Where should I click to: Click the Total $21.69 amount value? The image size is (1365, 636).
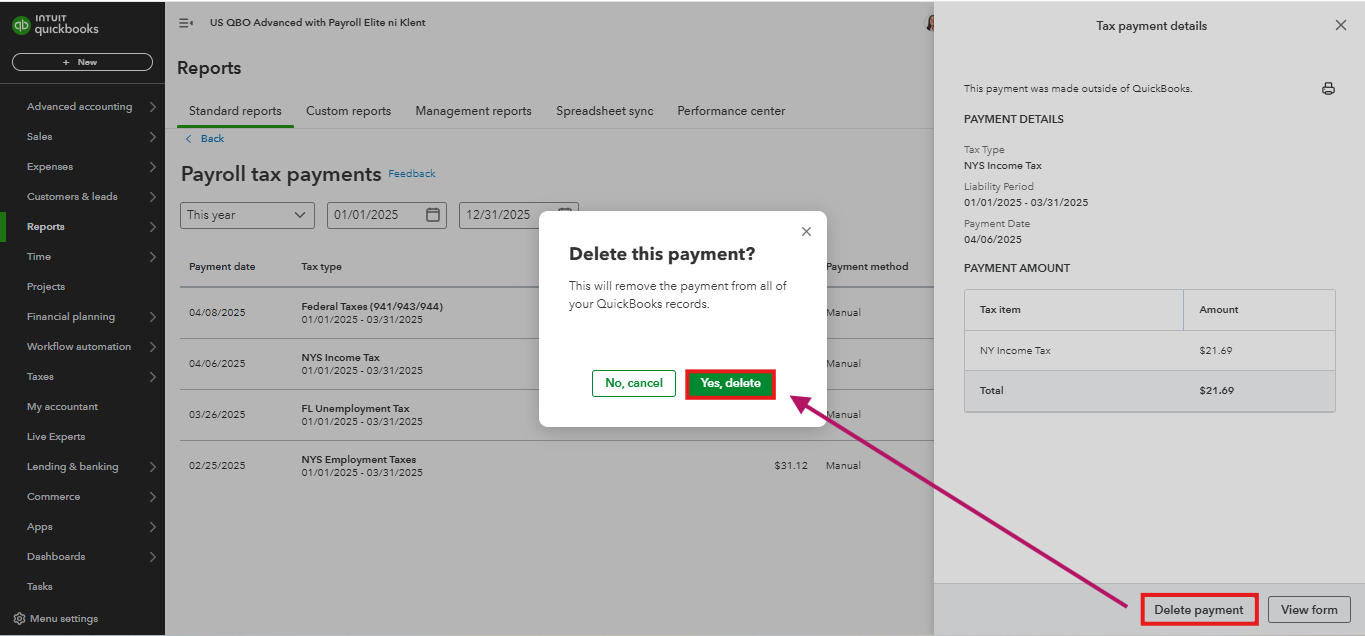[x=1217, y=391]
